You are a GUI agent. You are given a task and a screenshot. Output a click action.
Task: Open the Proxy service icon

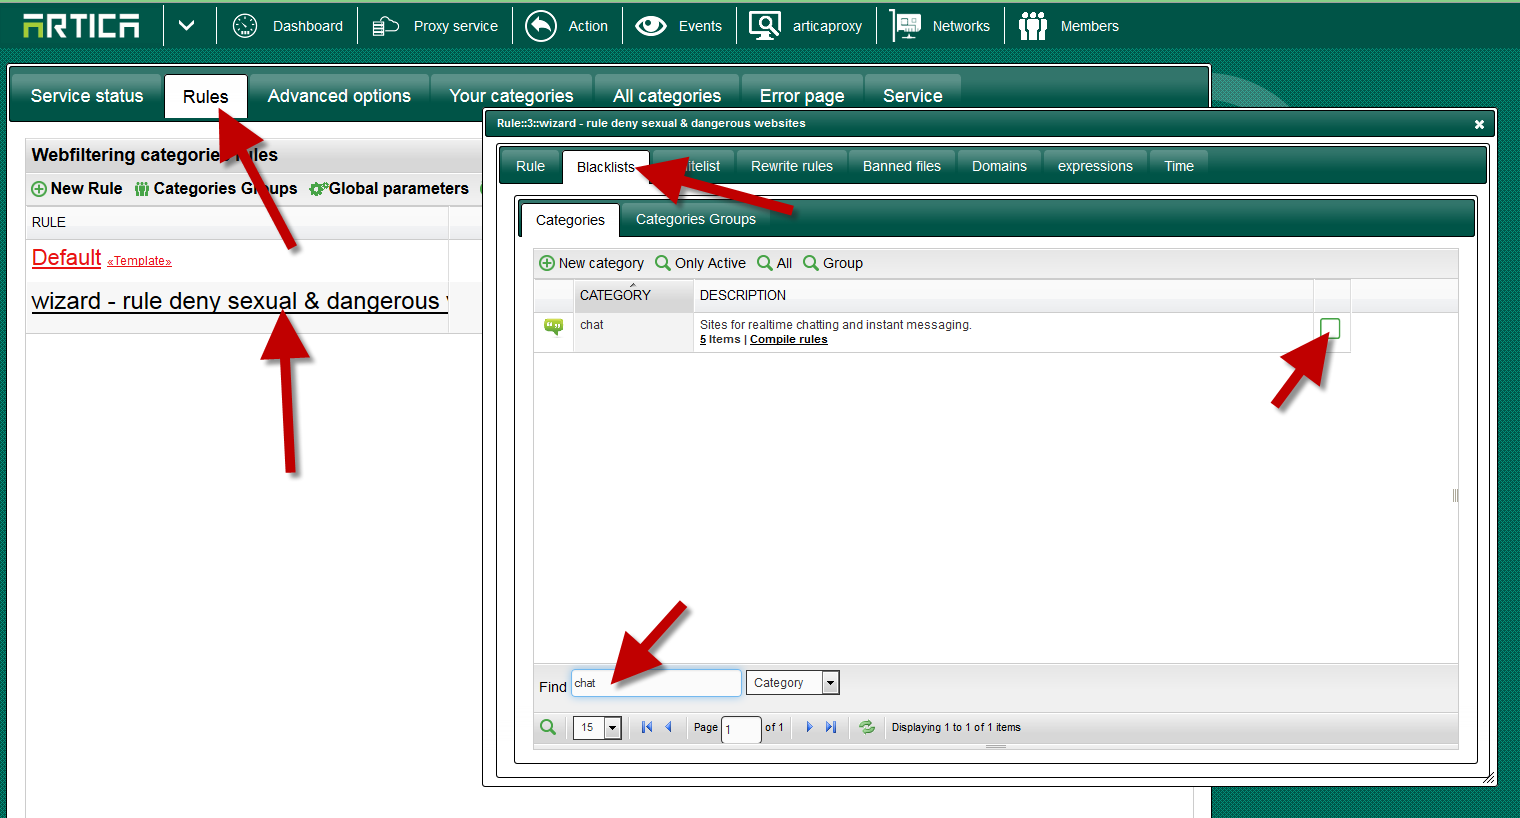(x=385, y=26)
